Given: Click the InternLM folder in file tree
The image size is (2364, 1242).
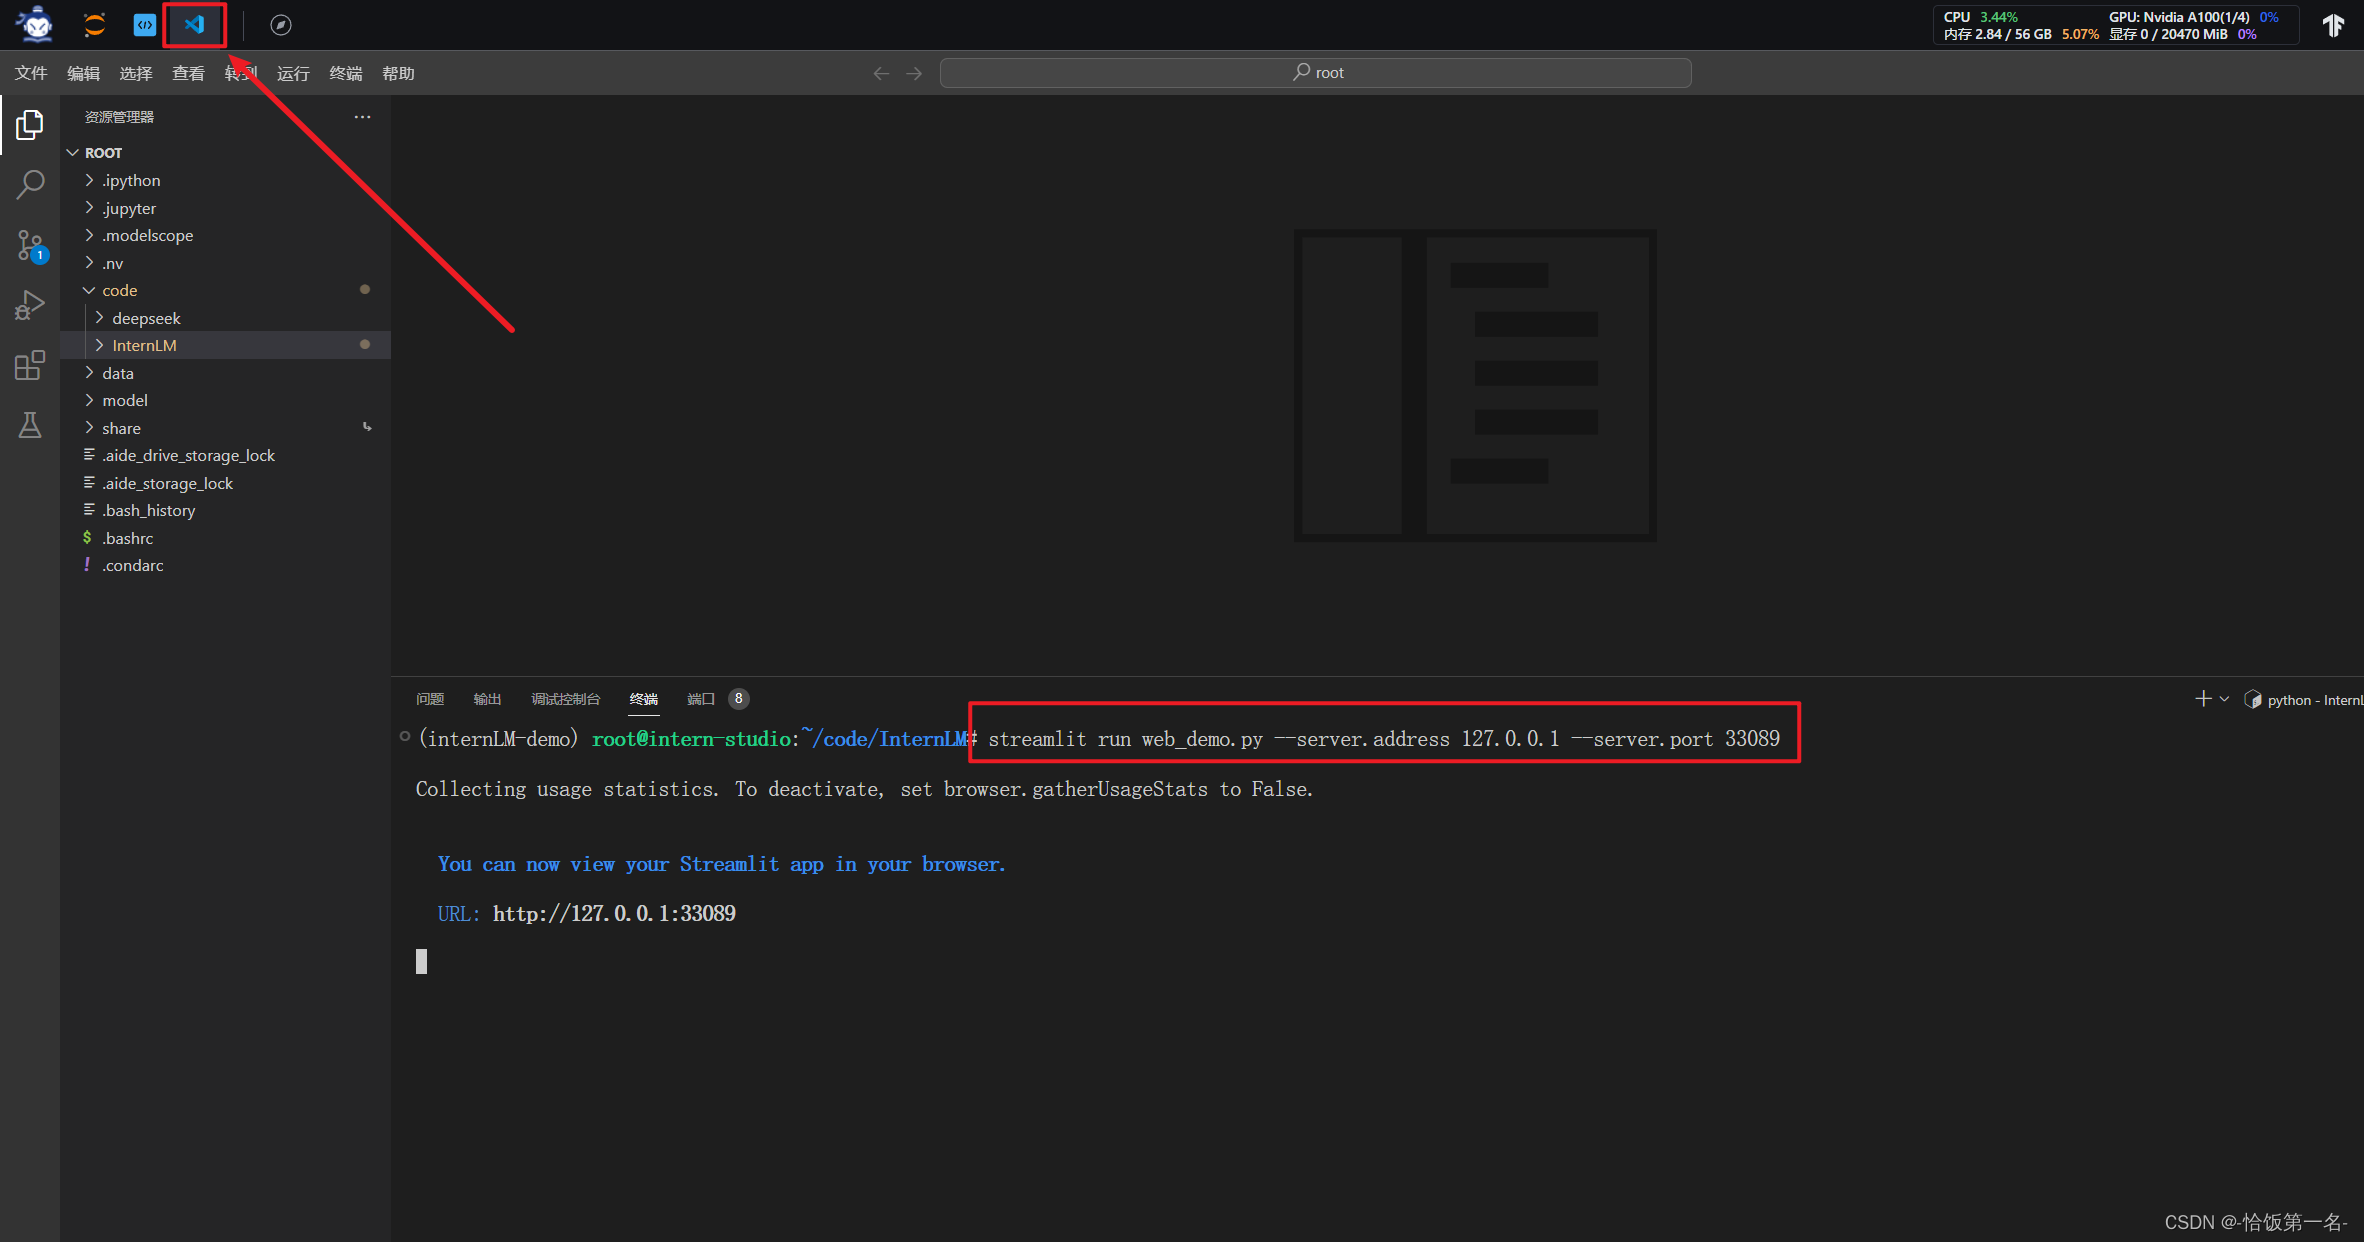Looking at the screenshot, I should click(x=147, y=344).
